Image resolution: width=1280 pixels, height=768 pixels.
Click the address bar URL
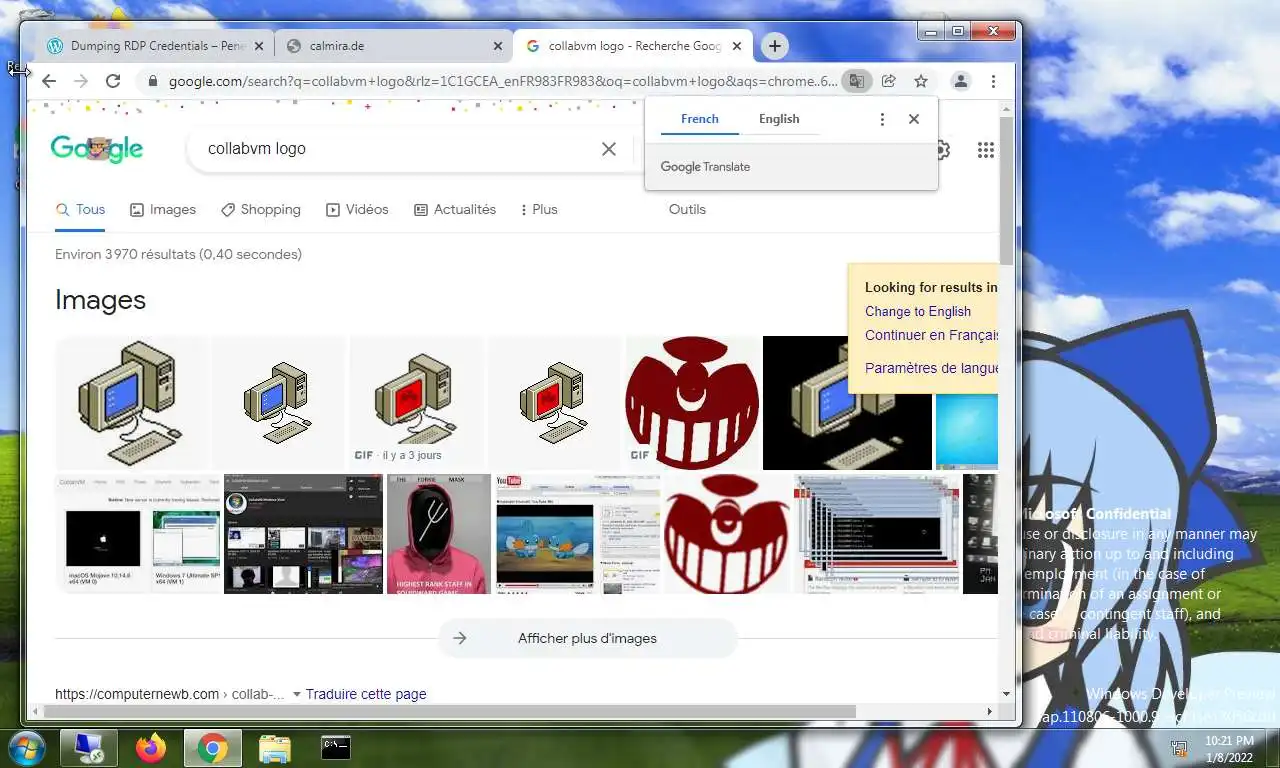click(503, 81)
